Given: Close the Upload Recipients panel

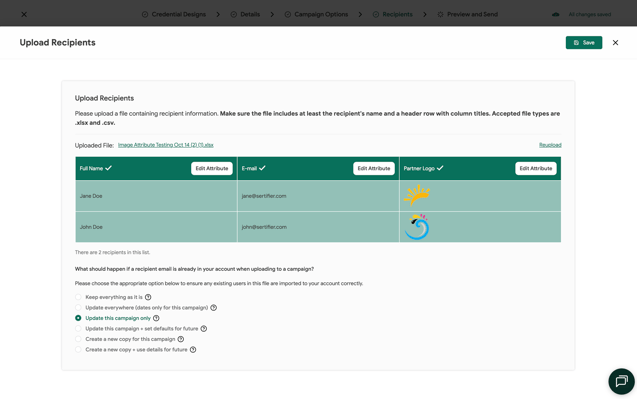Looking at the screenshot, I should [615, 43].
